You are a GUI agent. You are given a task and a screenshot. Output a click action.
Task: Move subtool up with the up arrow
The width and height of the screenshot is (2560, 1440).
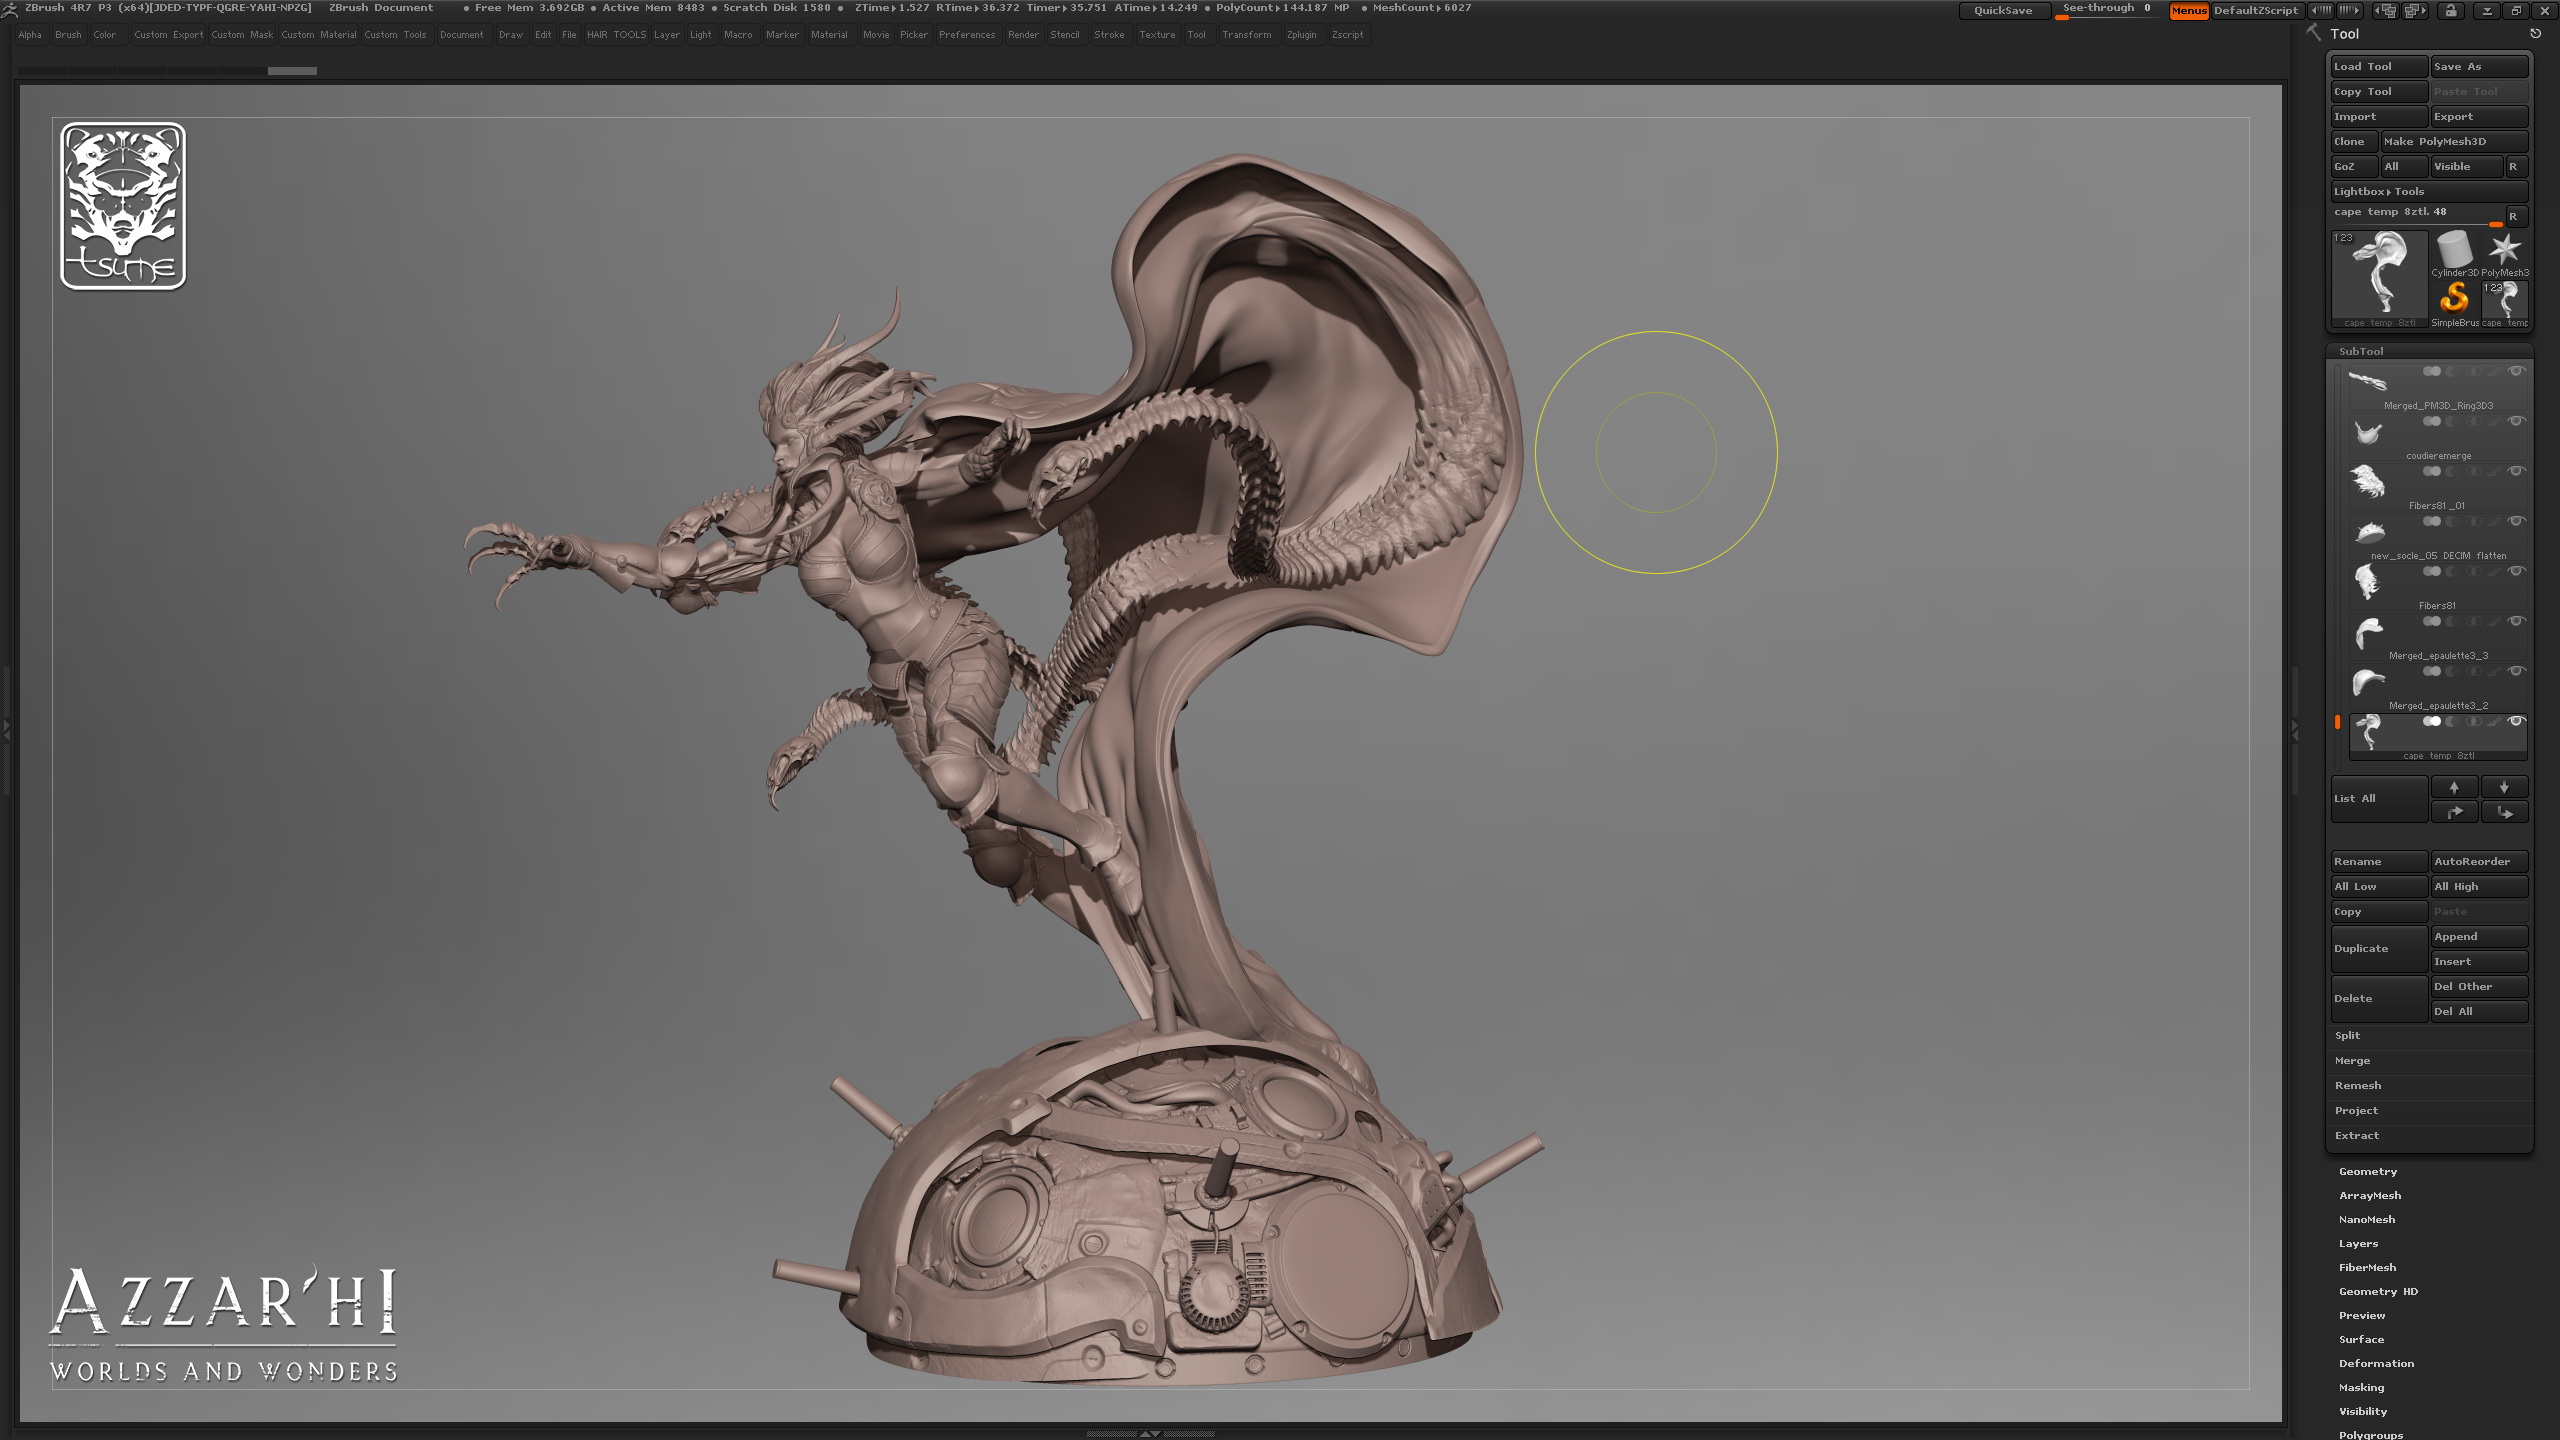[x=2454, y=787]
